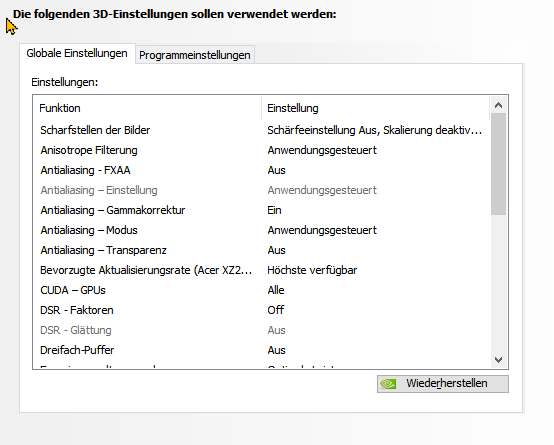Select the DSR - Faktoren row
This screenshot has height=445, width=554.
pyautogui.click(x=261, y=310)
